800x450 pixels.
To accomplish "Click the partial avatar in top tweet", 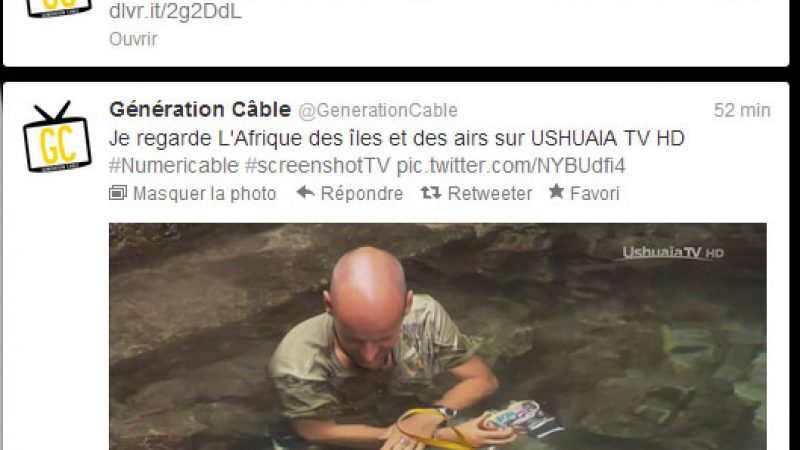I will [59, 8].
